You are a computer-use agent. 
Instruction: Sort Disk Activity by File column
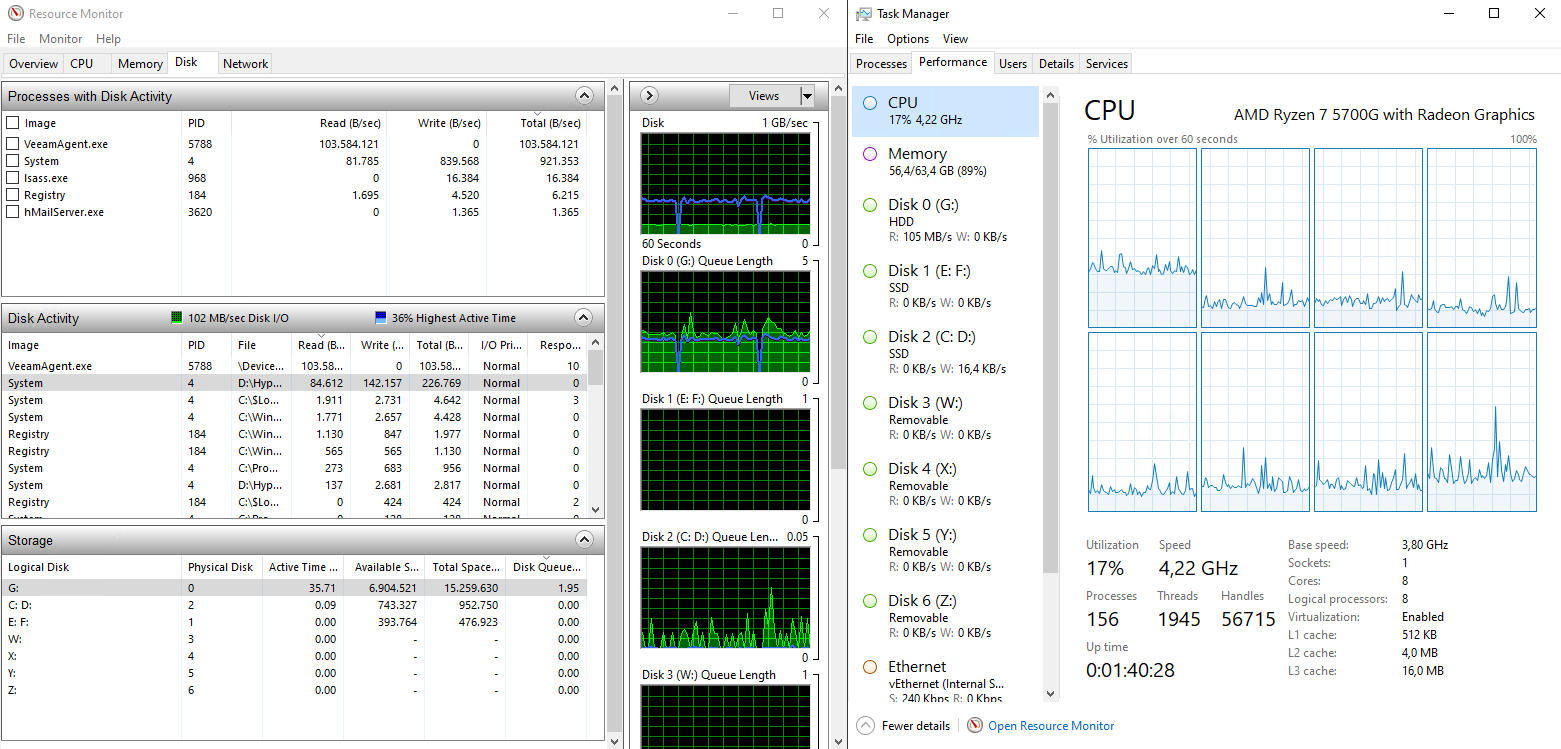[261, 345]
